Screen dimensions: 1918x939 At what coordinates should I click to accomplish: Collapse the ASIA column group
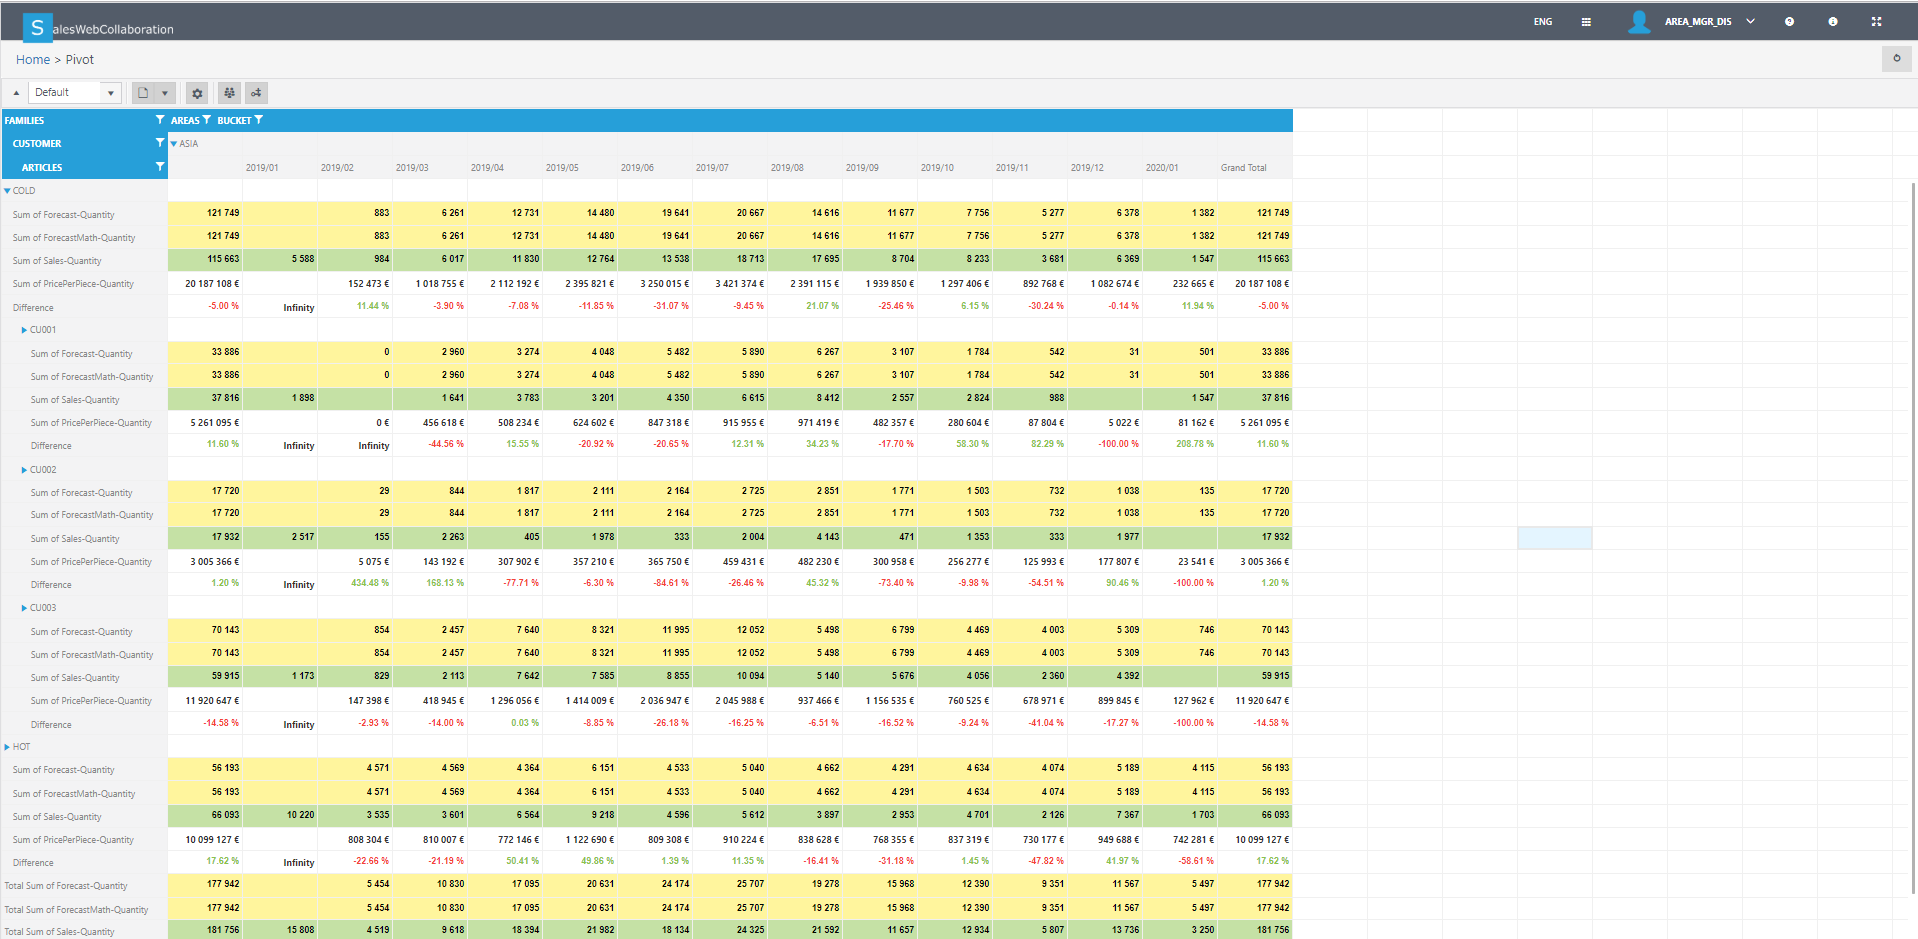click(174, 143)
